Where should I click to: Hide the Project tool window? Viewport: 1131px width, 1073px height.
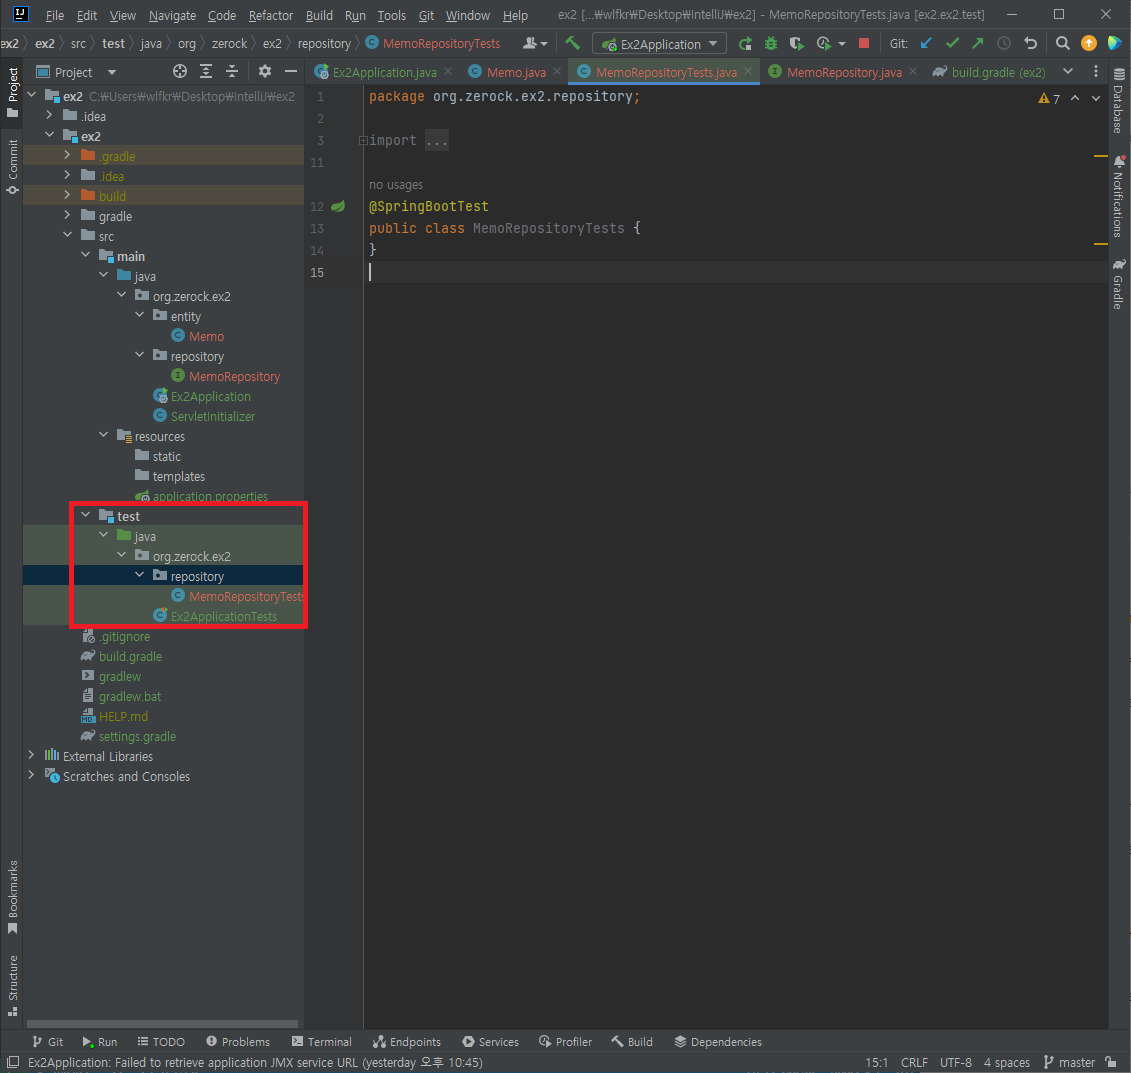[x=291, y=71]
